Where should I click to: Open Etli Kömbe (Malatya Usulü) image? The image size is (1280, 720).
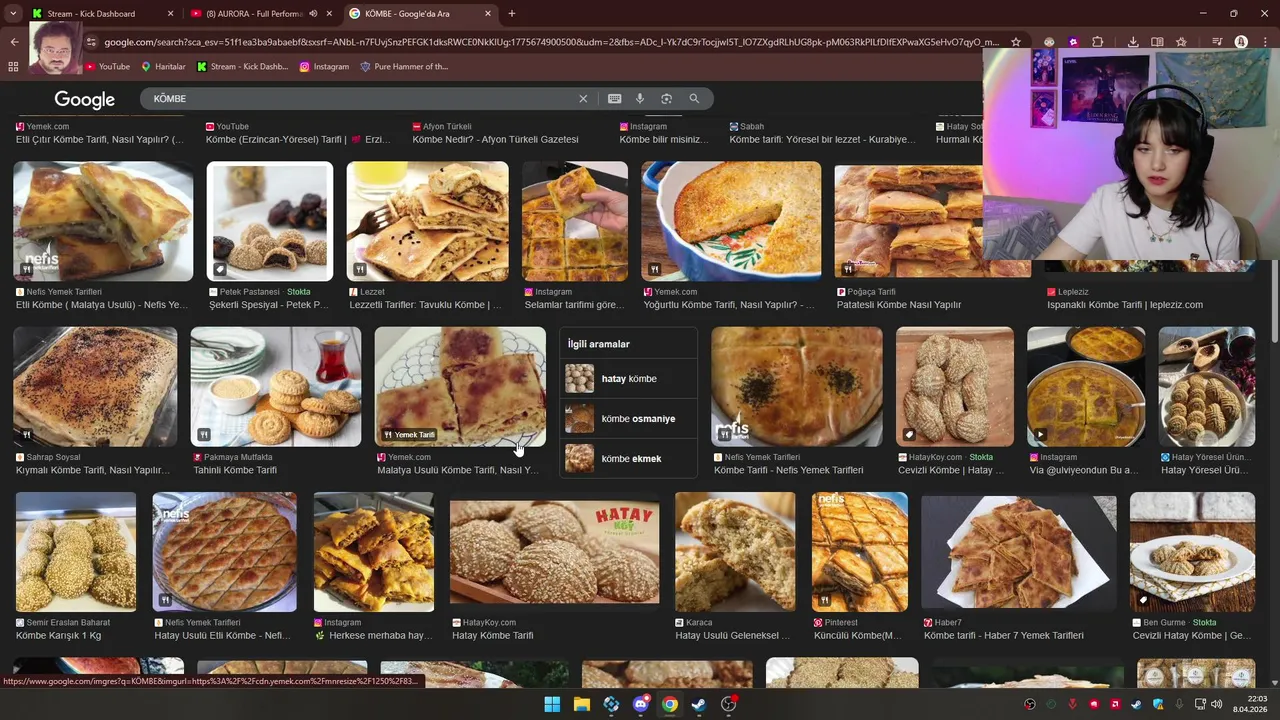coord(103,222)
